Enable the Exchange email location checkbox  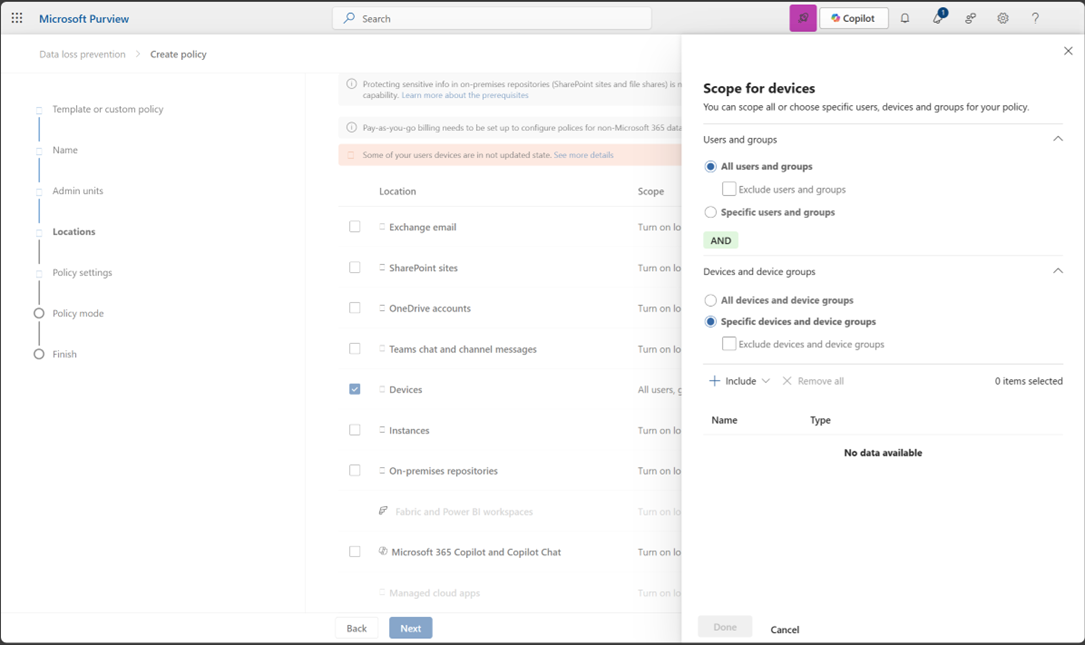[355, 226]
